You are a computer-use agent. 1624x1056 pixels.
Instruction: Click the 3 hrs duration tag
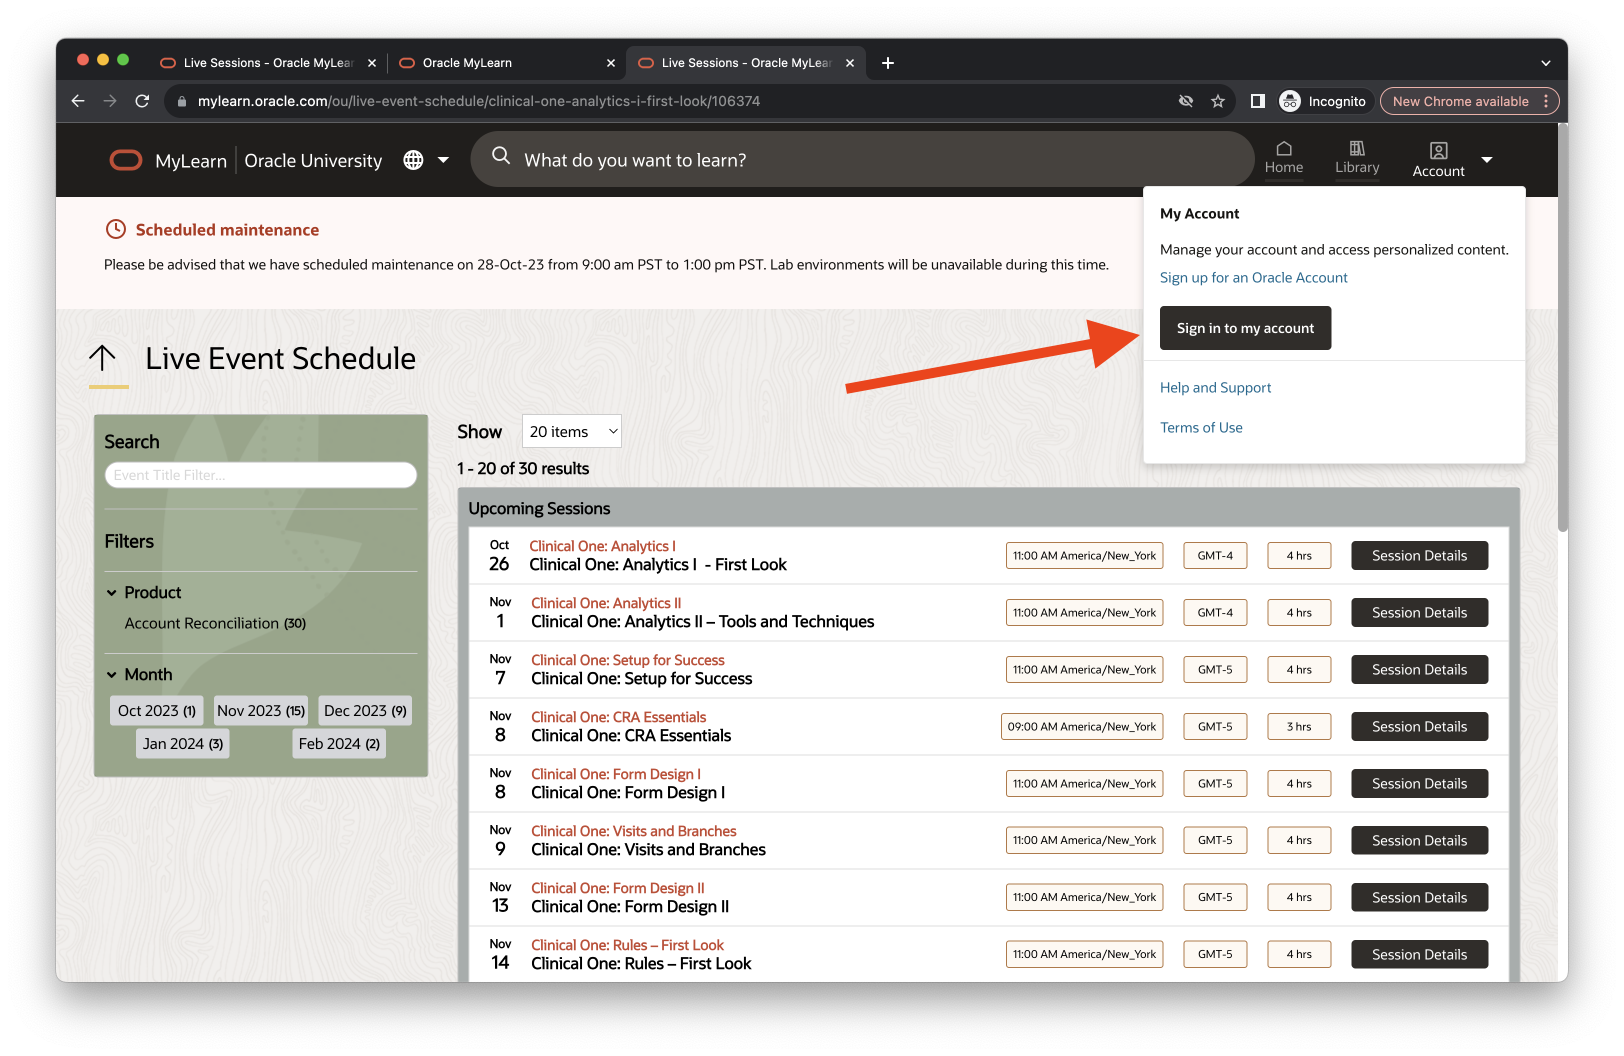[x=1299, y=727]
